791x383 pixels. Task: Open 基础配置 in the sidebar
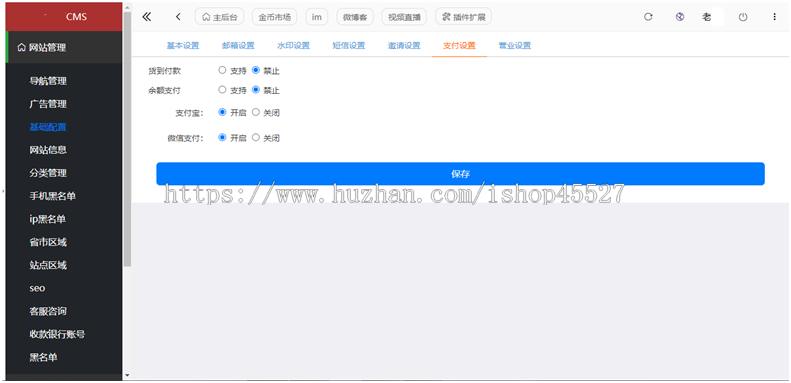(48, 127)
